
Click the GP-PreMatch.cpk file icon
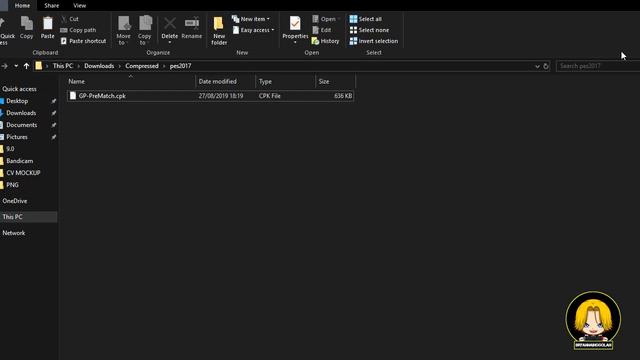pyautogui.click(x=73, y=96)
